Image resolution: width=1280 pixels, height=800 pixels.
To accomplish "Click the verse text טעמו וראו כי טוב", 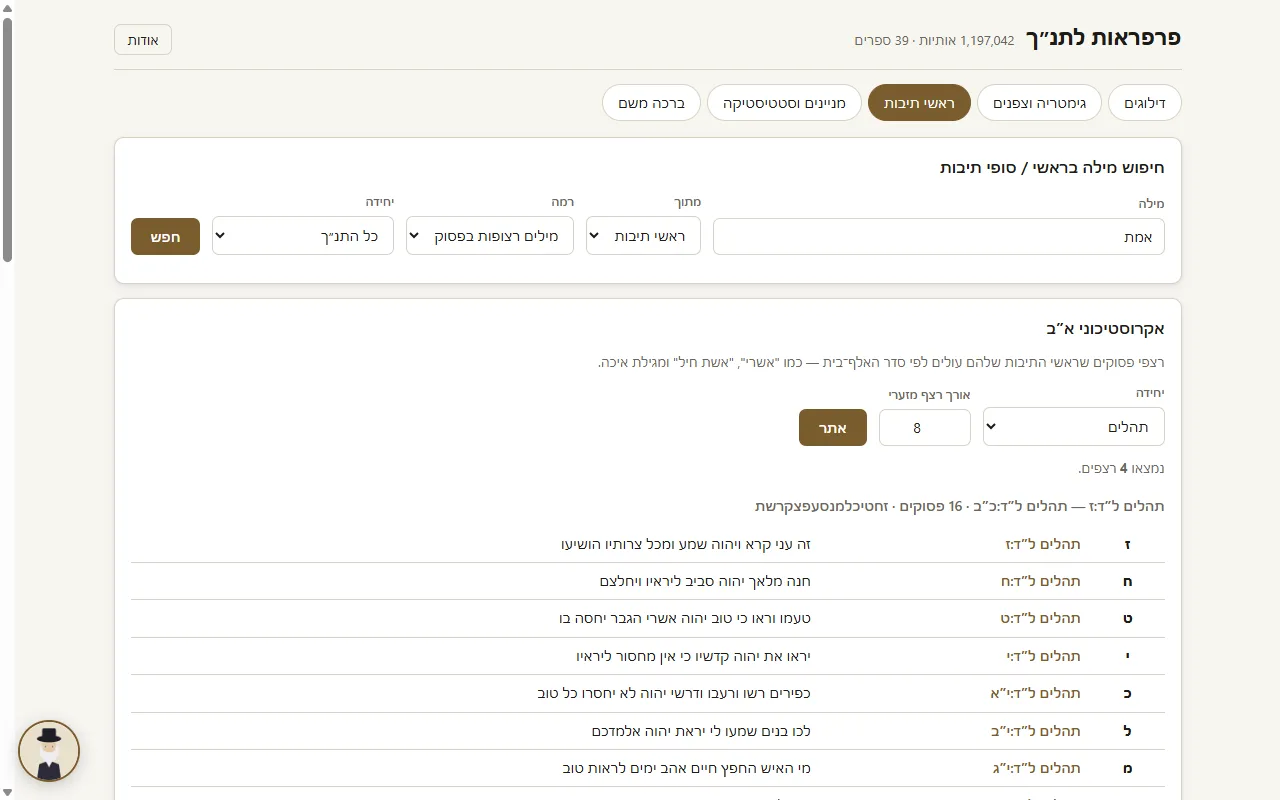I will tap(685, 619).
